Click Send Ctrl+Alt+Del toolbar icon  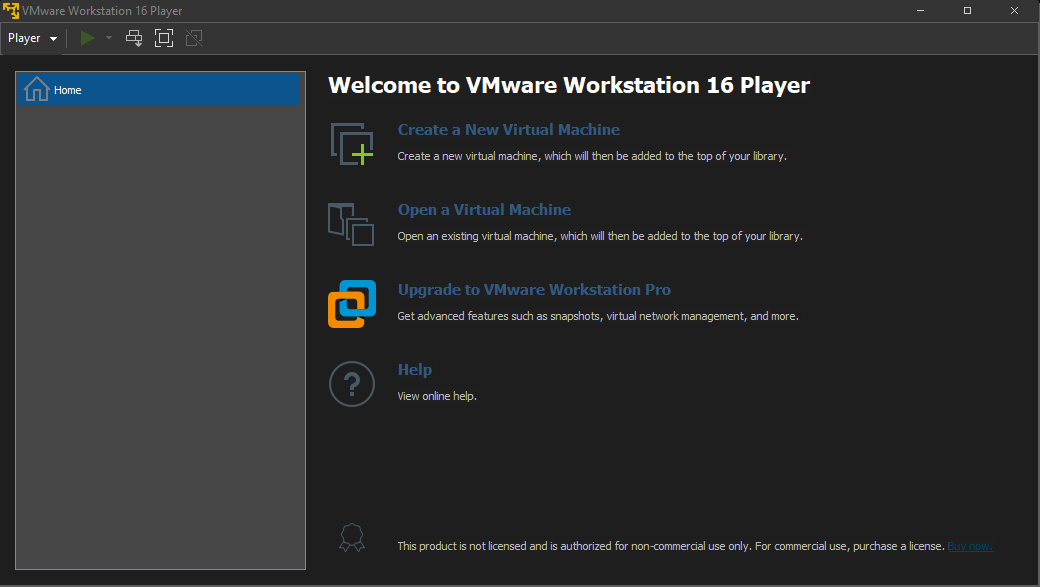[134, 38]
